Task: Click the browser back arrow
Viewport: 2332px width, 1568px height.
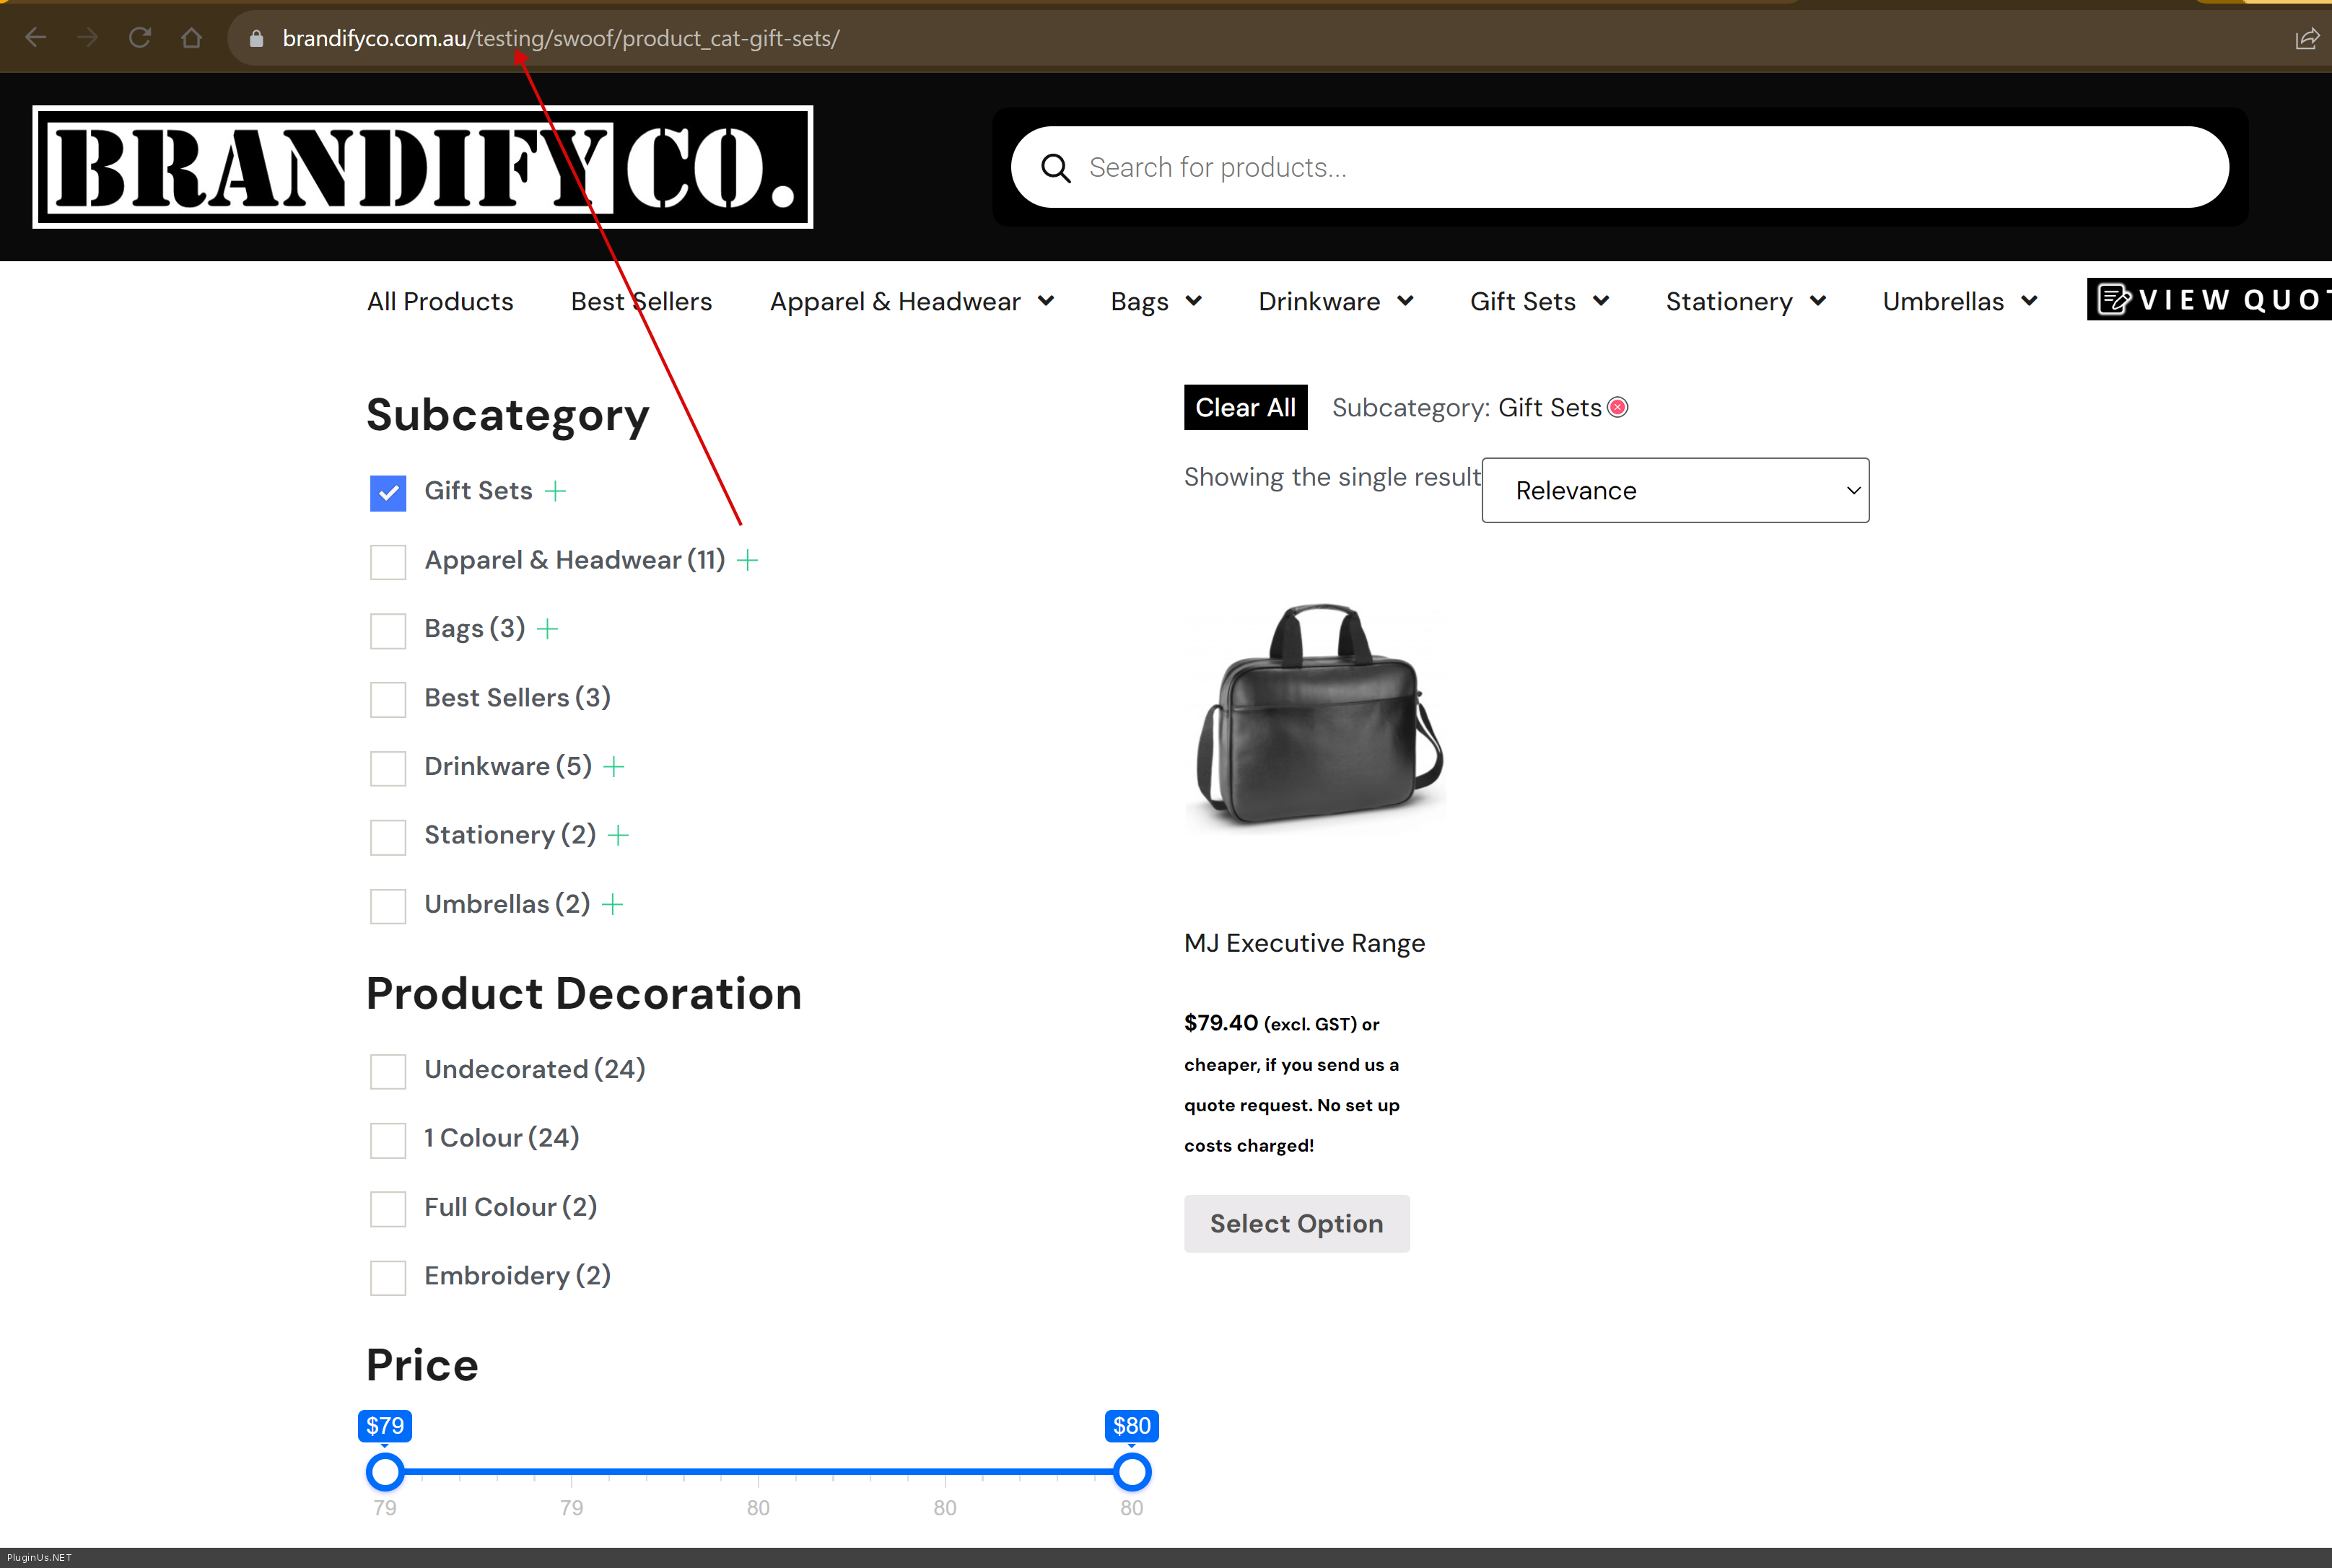Action: coord(36,38)
